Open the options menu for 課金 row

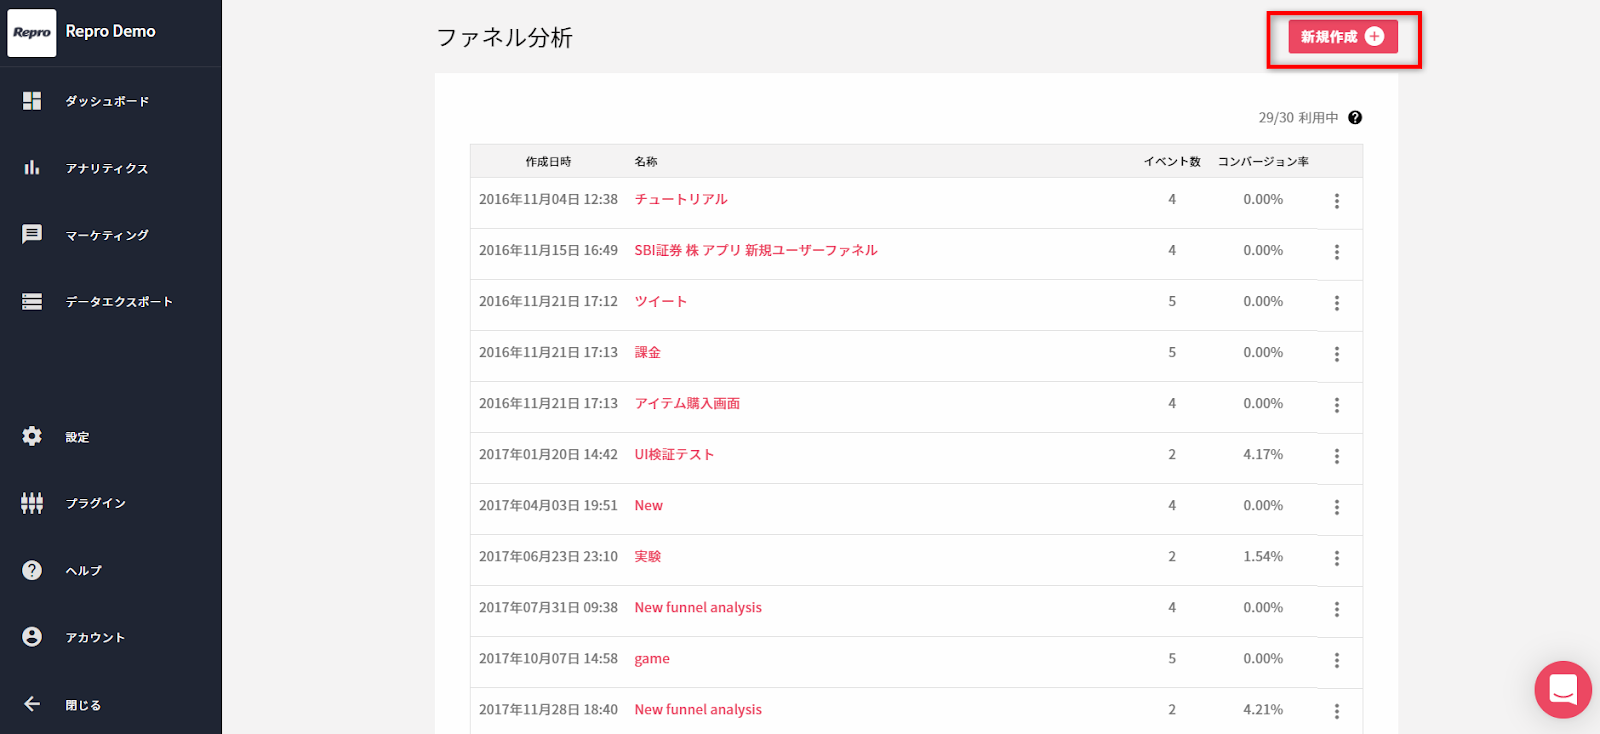1337,354
